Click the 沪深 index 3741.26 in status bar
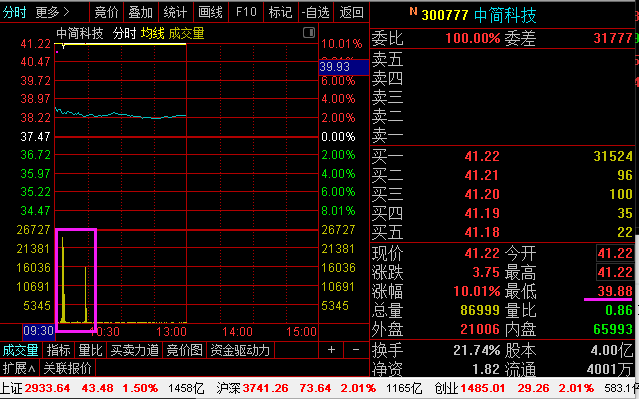The width and height of the screenshot is (639, 399). click(265, 388)
